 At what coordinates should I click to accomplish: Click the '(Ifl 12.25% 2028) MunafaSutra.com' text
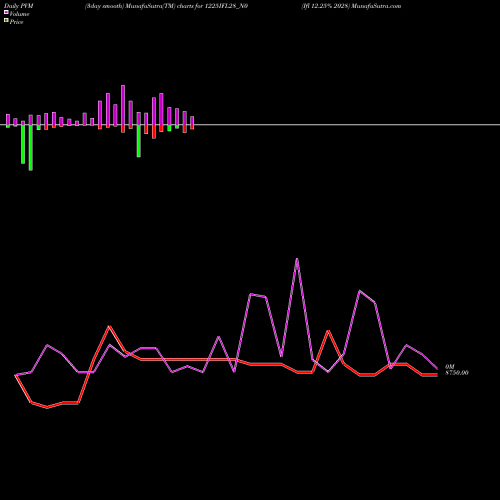pyautogui.click(x=351, y=6)
